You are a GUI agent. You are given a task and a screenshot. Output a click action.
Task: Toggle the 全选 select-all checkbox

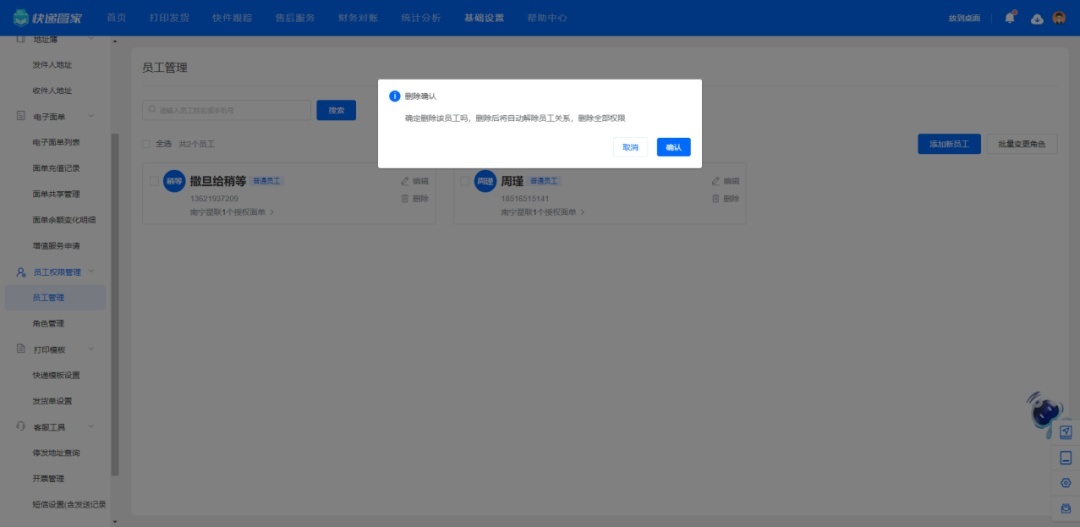point(147,144)
